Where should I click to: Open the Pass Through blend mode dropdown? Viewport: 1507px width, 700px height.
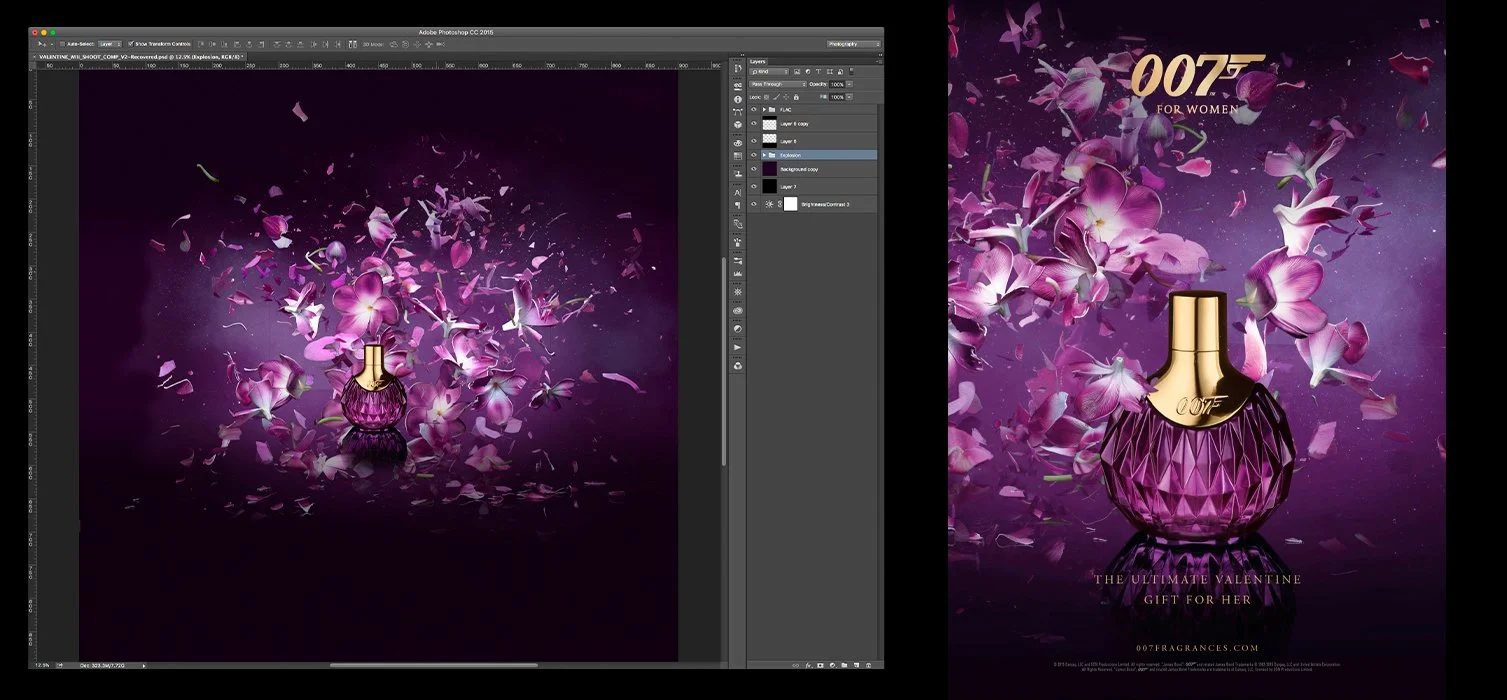coord(778,84)
